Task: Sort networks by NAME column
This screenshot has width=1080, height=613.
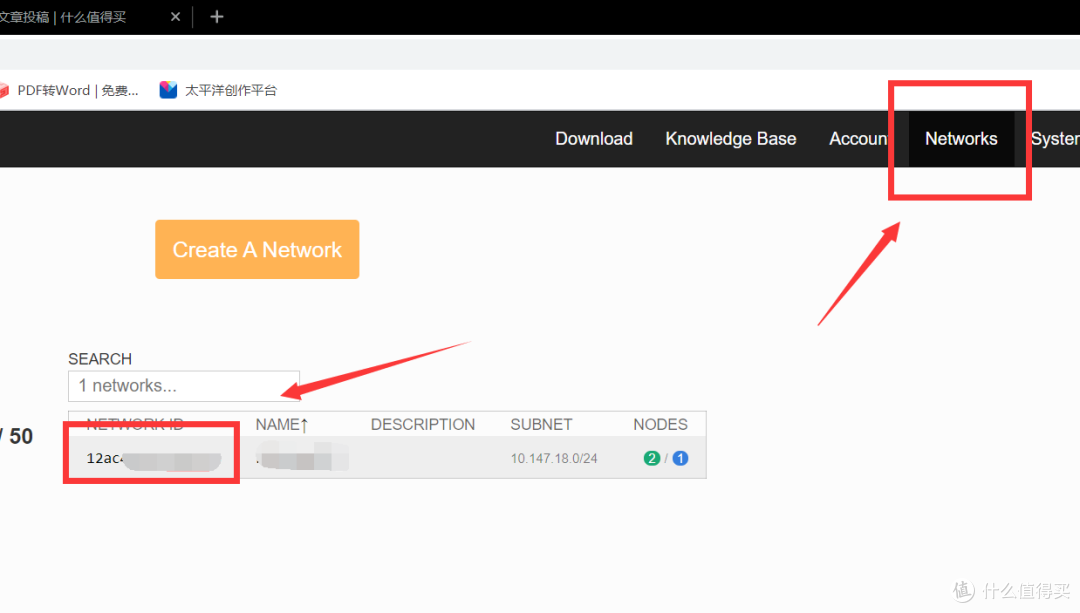Action: (282, 425)
